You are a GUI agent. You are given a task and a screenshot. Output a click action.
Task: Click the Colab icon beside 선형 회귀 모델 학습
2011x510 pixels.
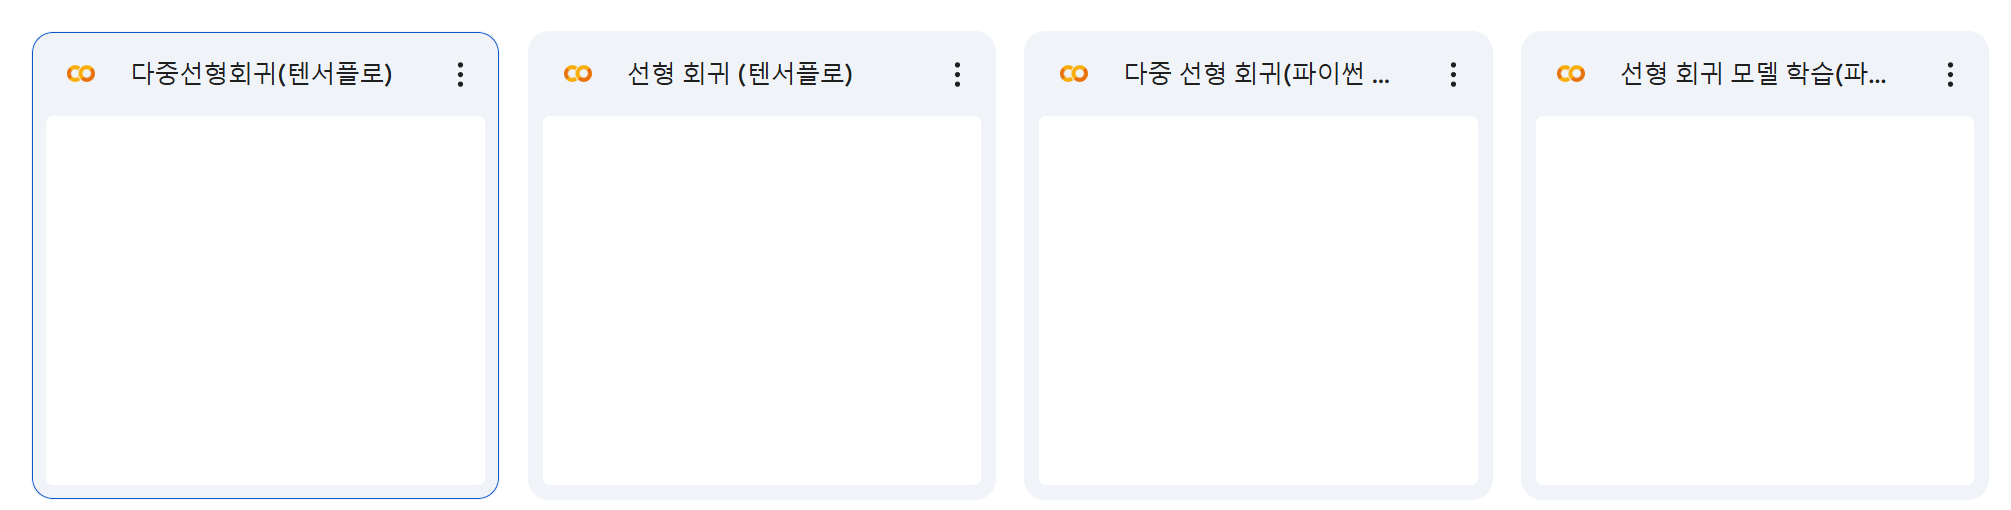tap(1571, 74)
